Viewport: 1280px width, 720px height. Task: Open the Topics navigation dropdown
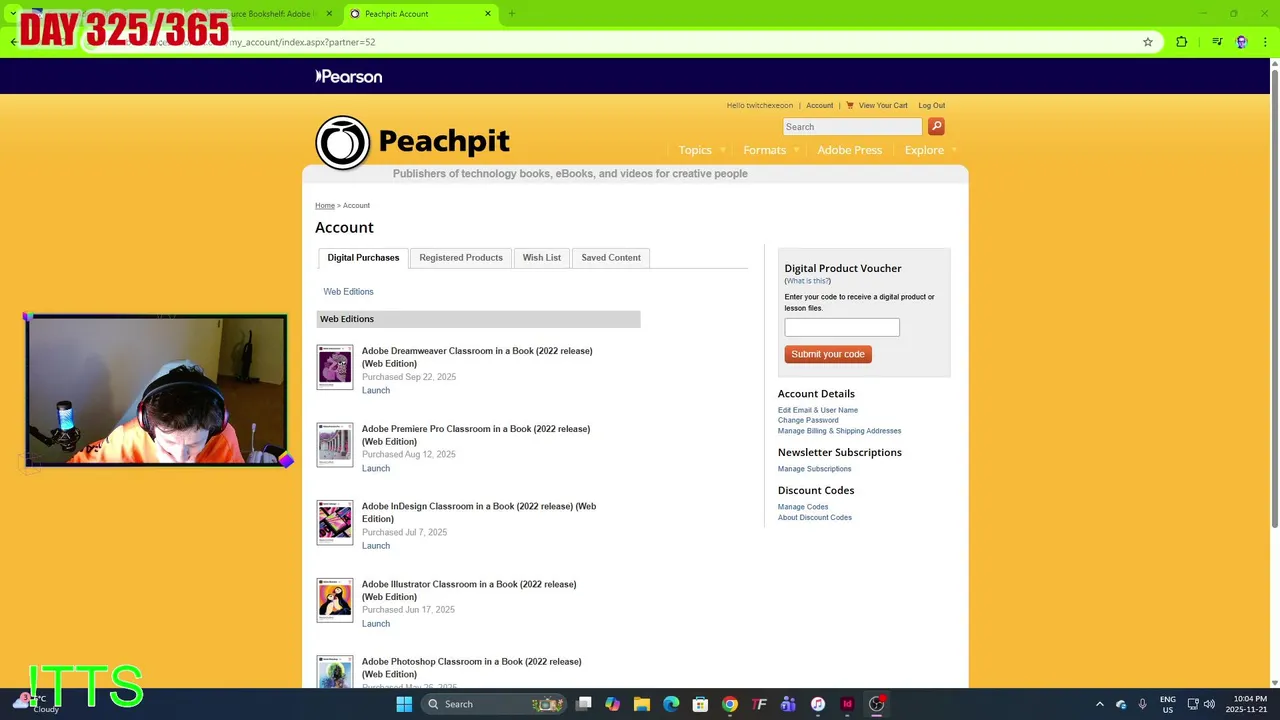(702, 150)
